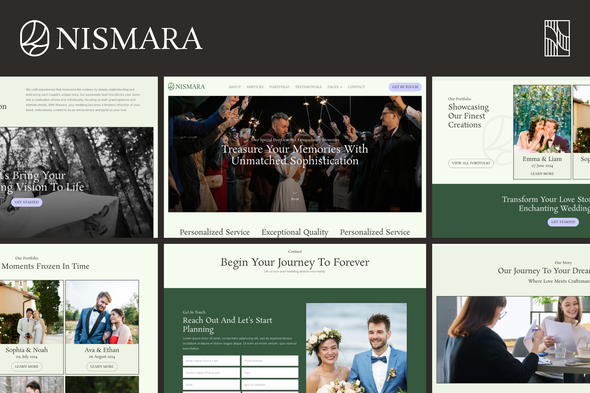Open the Testimonials nav link

tap(308, 87)
